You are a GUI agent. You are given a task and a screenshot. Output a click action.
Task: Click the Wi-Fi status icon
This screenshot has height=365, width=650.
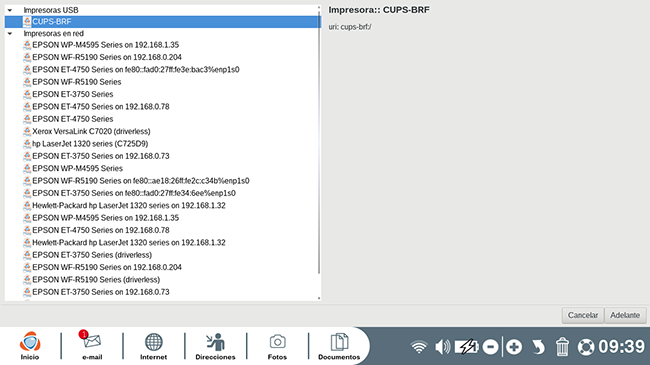click(x=419, y=347)
